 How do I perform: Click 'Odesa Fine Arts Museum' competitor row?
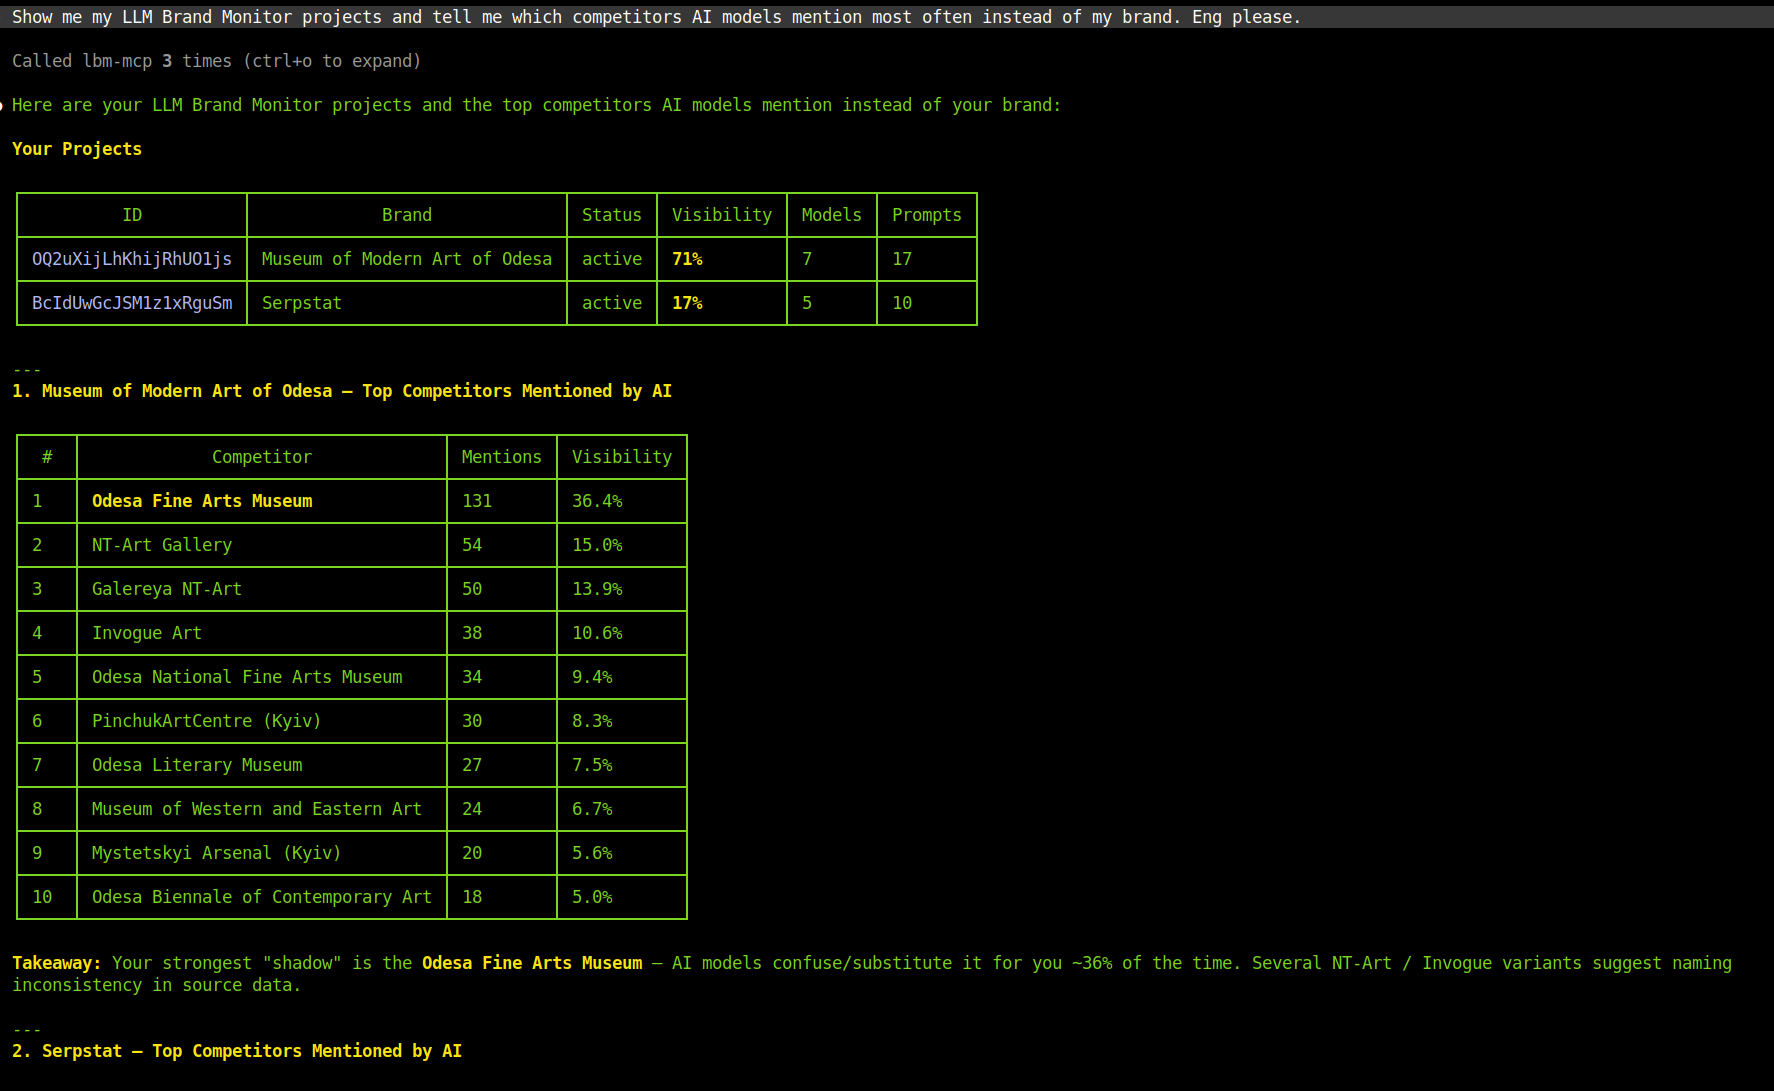click(x=202, y=501)
